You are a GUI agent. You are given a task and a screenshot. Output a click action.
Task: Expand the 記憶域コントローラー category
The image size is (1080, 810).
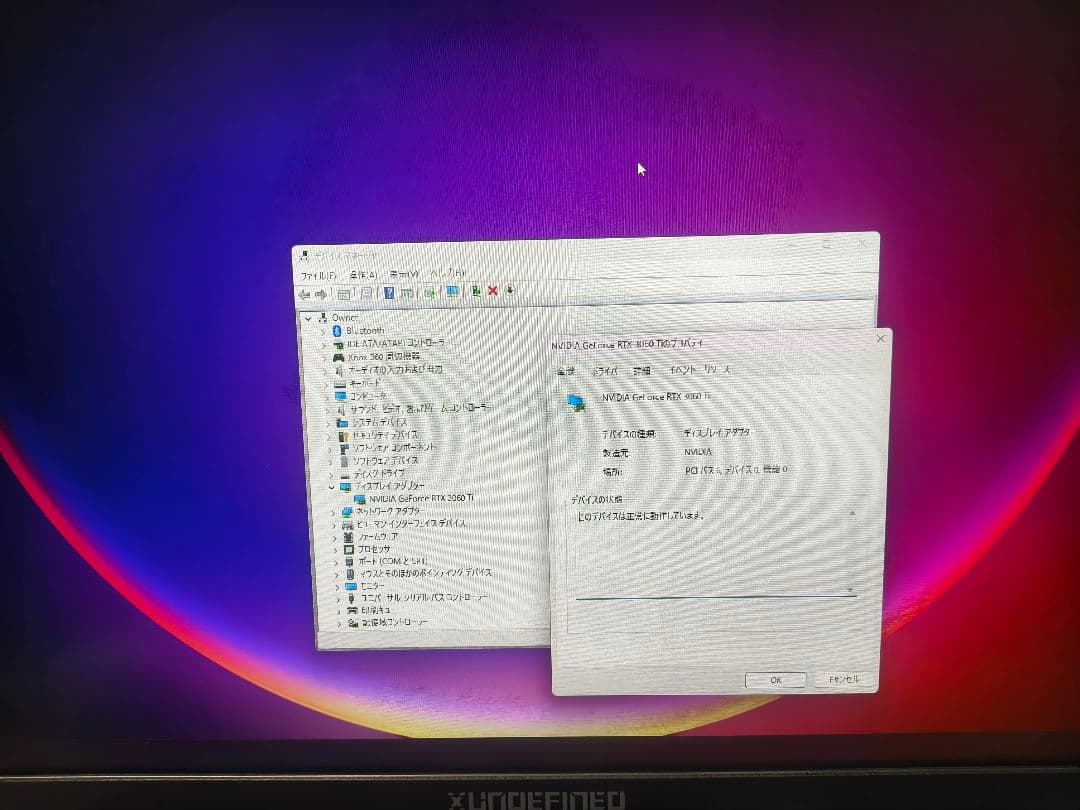(339, 623)
